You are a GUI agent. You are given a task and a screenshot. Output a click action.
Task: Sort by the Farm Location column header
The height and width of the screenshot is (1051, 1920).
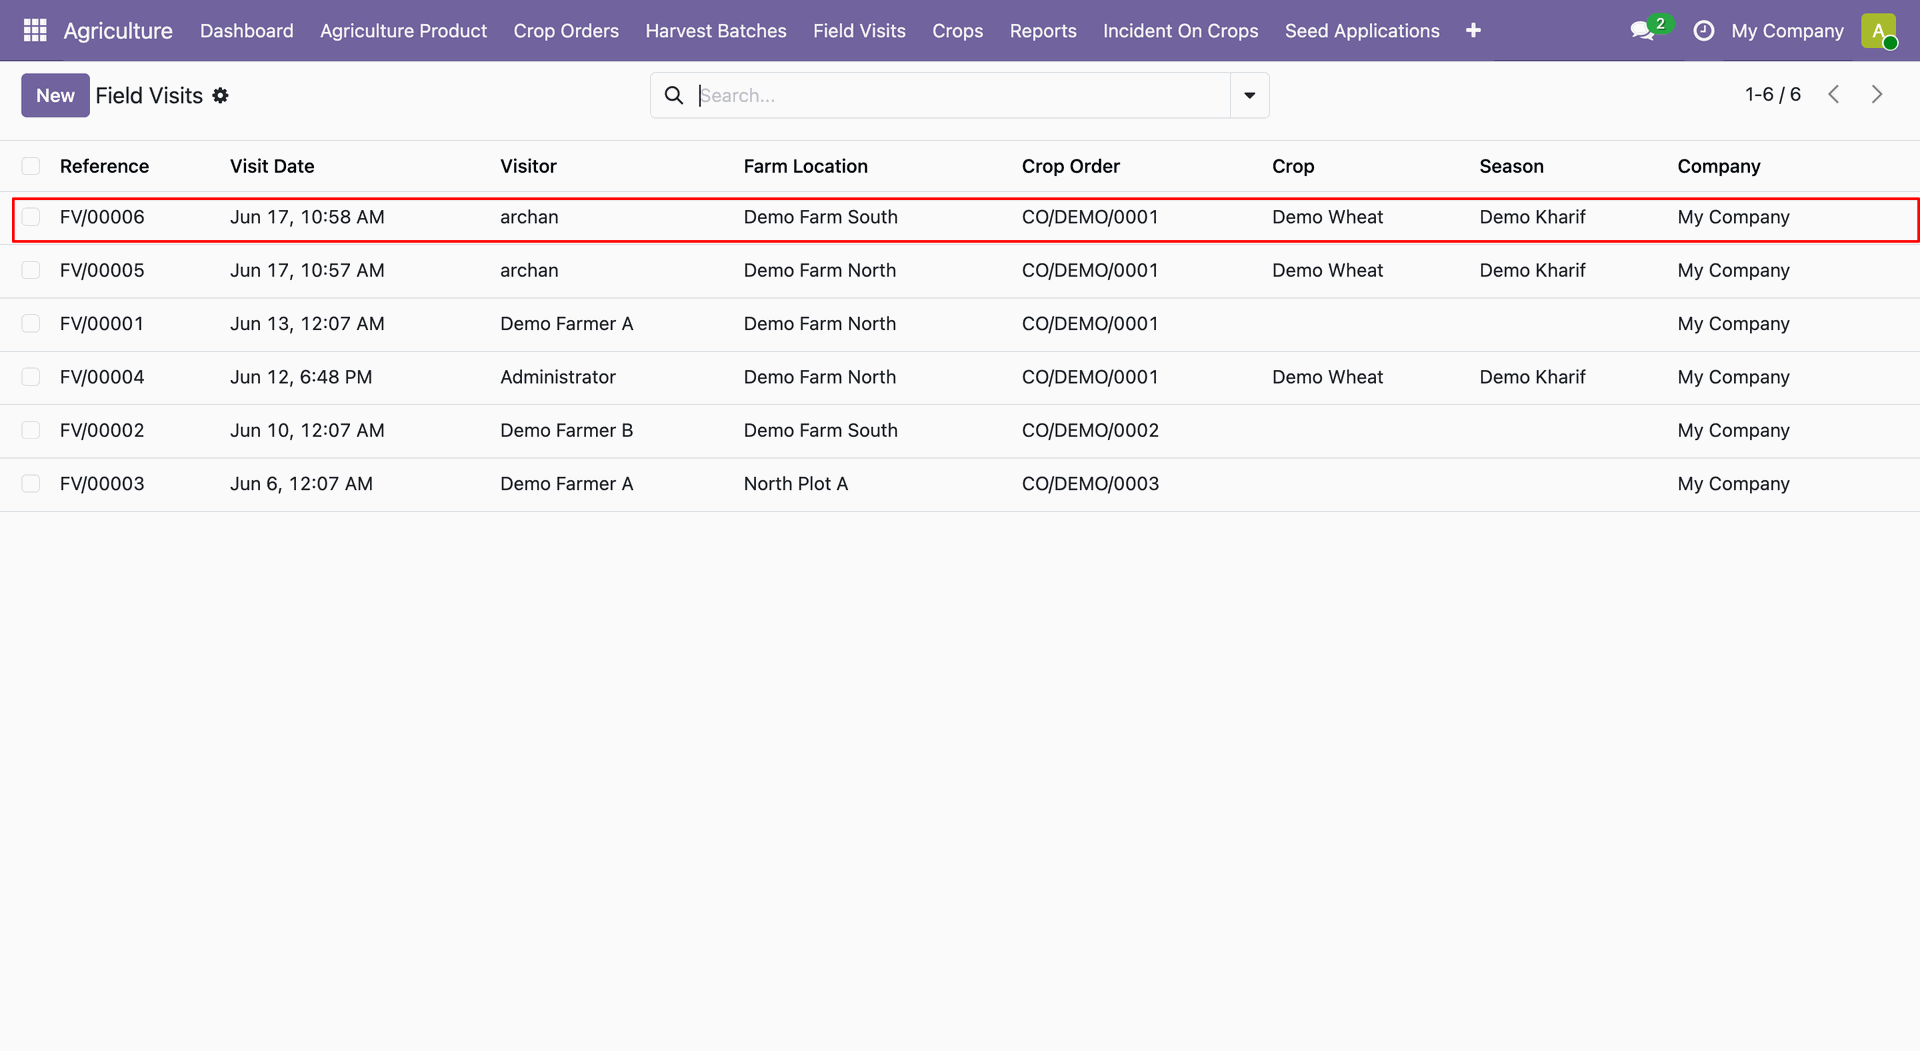(806, 166)
